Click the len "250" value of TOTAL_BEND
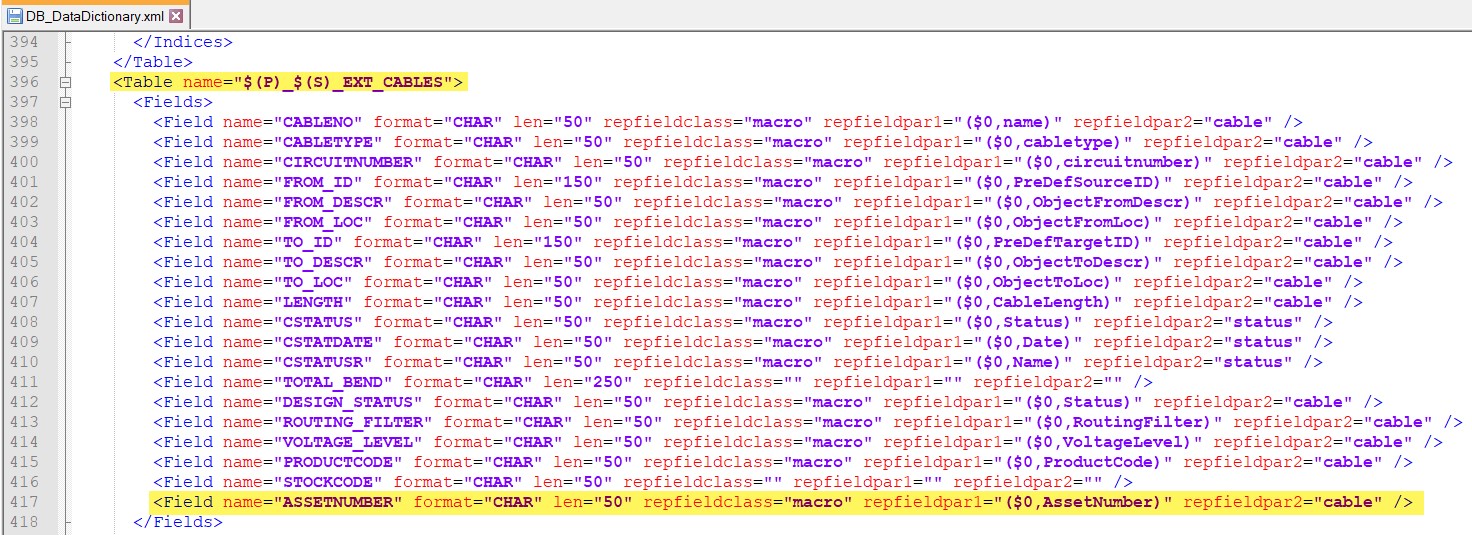The image size is (1472, 535). click(x=608, y=382)
